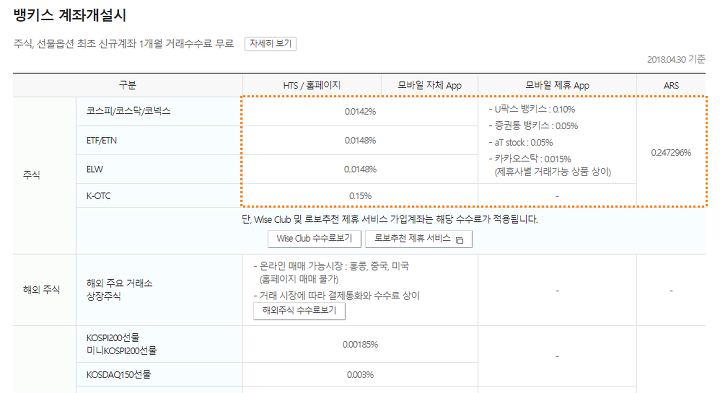Click the 모바일 제휴 App header
The height and width of the screenshot is (393, 720).
(557, 85)
